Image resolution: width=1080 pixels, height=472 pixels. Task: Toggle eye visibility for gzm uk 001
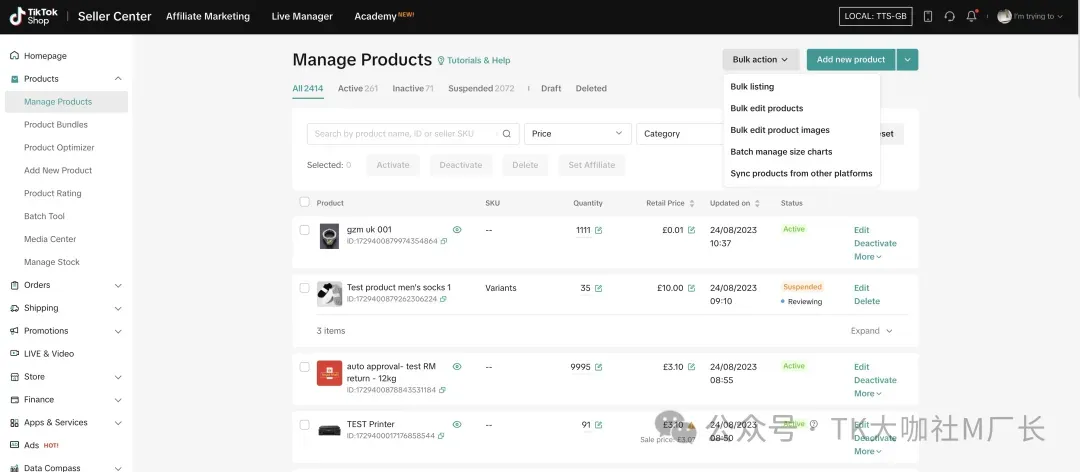point(457,229)
